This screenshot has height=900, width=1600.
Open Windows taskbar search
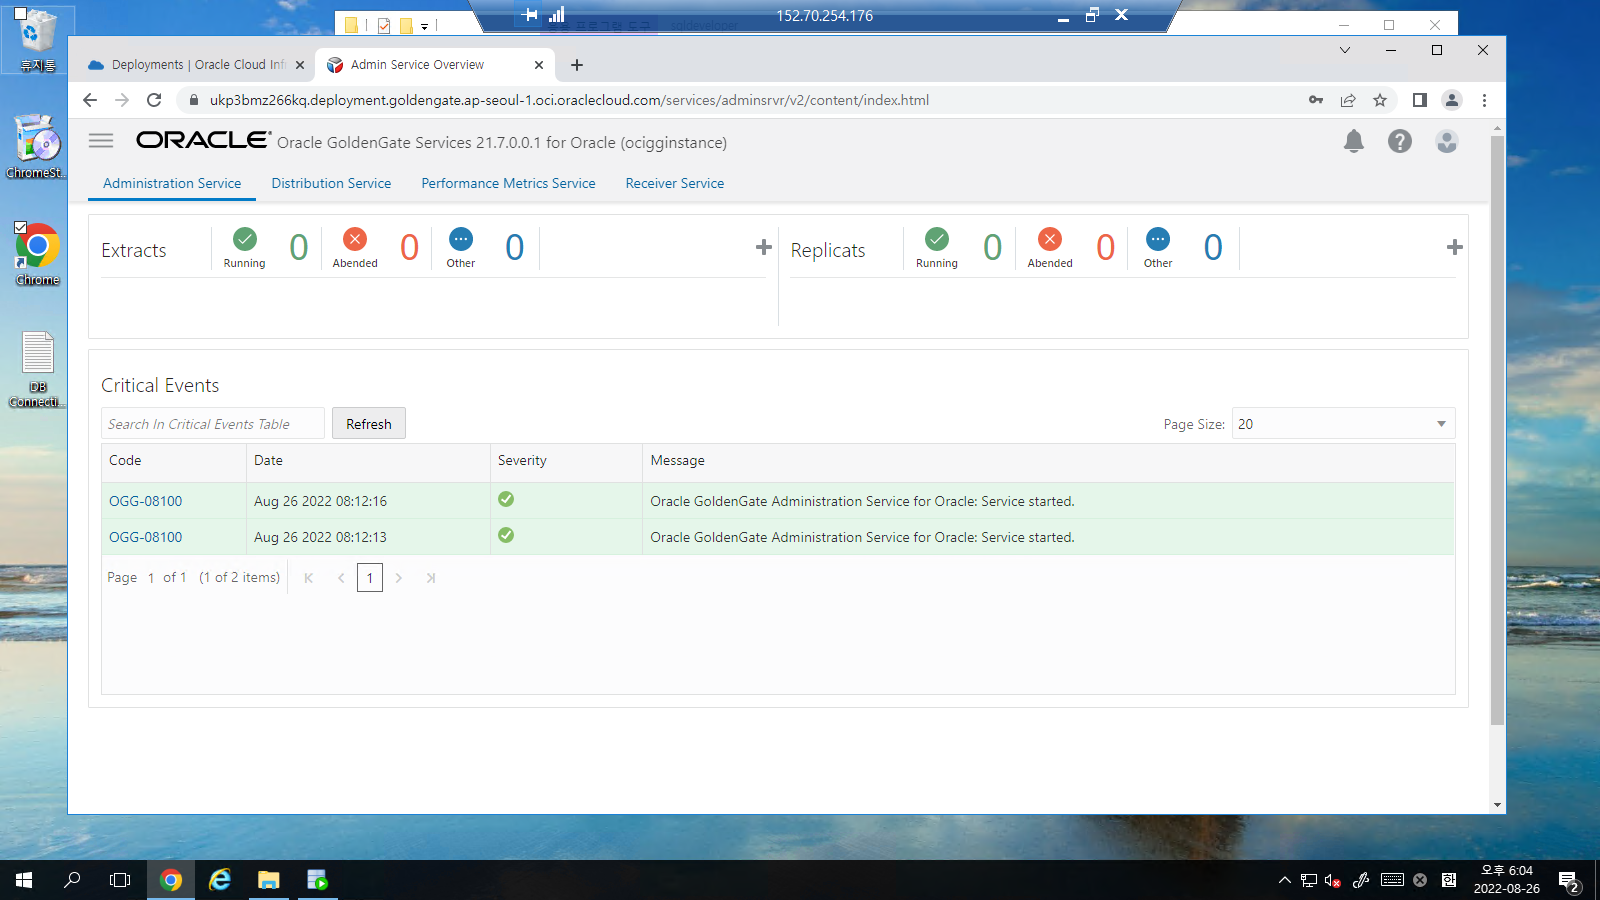tap(72, 880)
